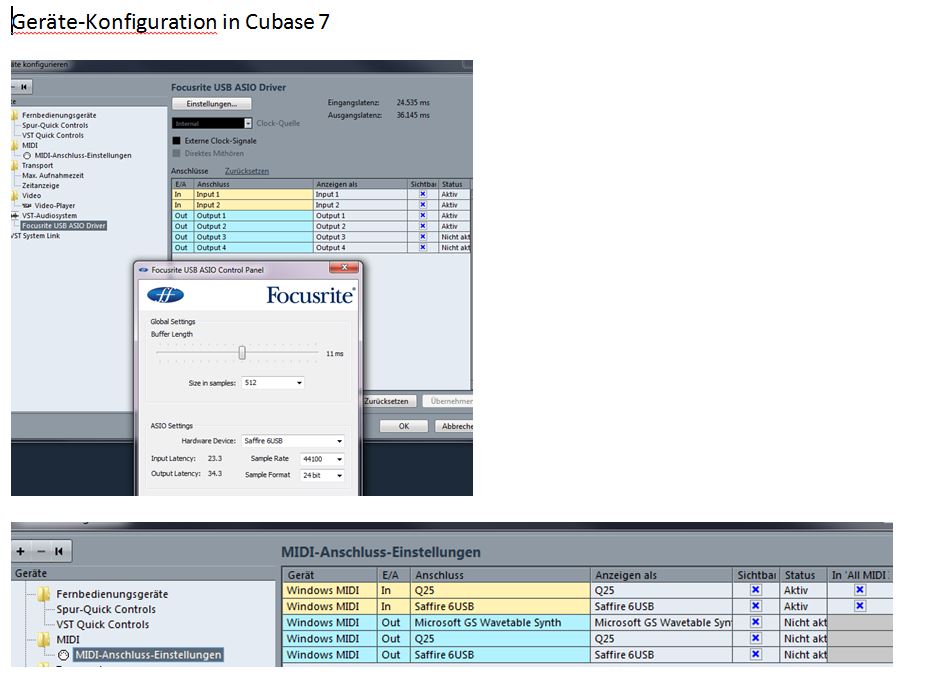
Task: Click the Anschluss column header in the MIDI table
Action: [500, 575]
